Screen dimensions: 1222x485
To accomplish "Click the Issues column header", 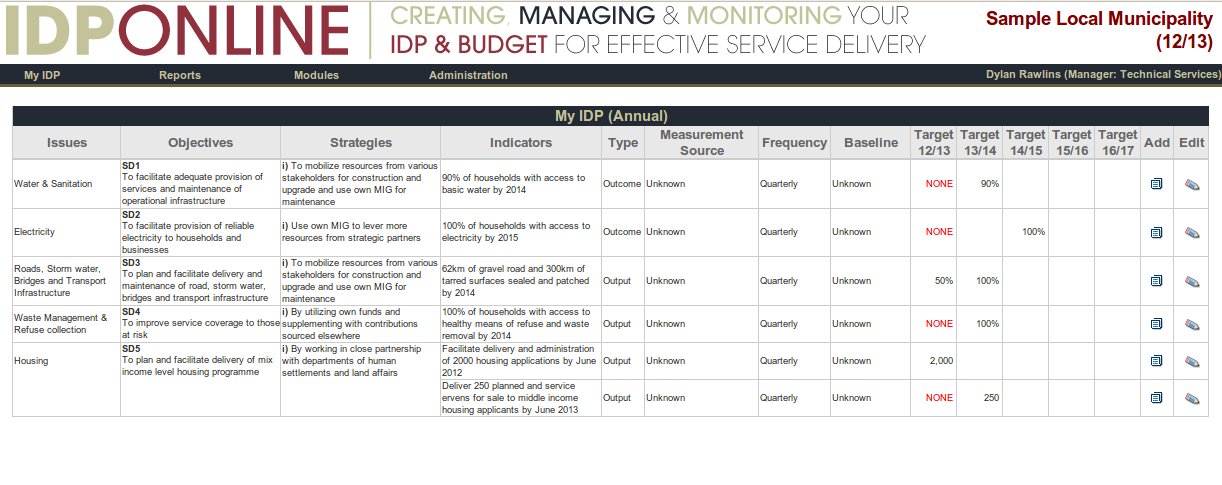I will (x=67, y=143).
